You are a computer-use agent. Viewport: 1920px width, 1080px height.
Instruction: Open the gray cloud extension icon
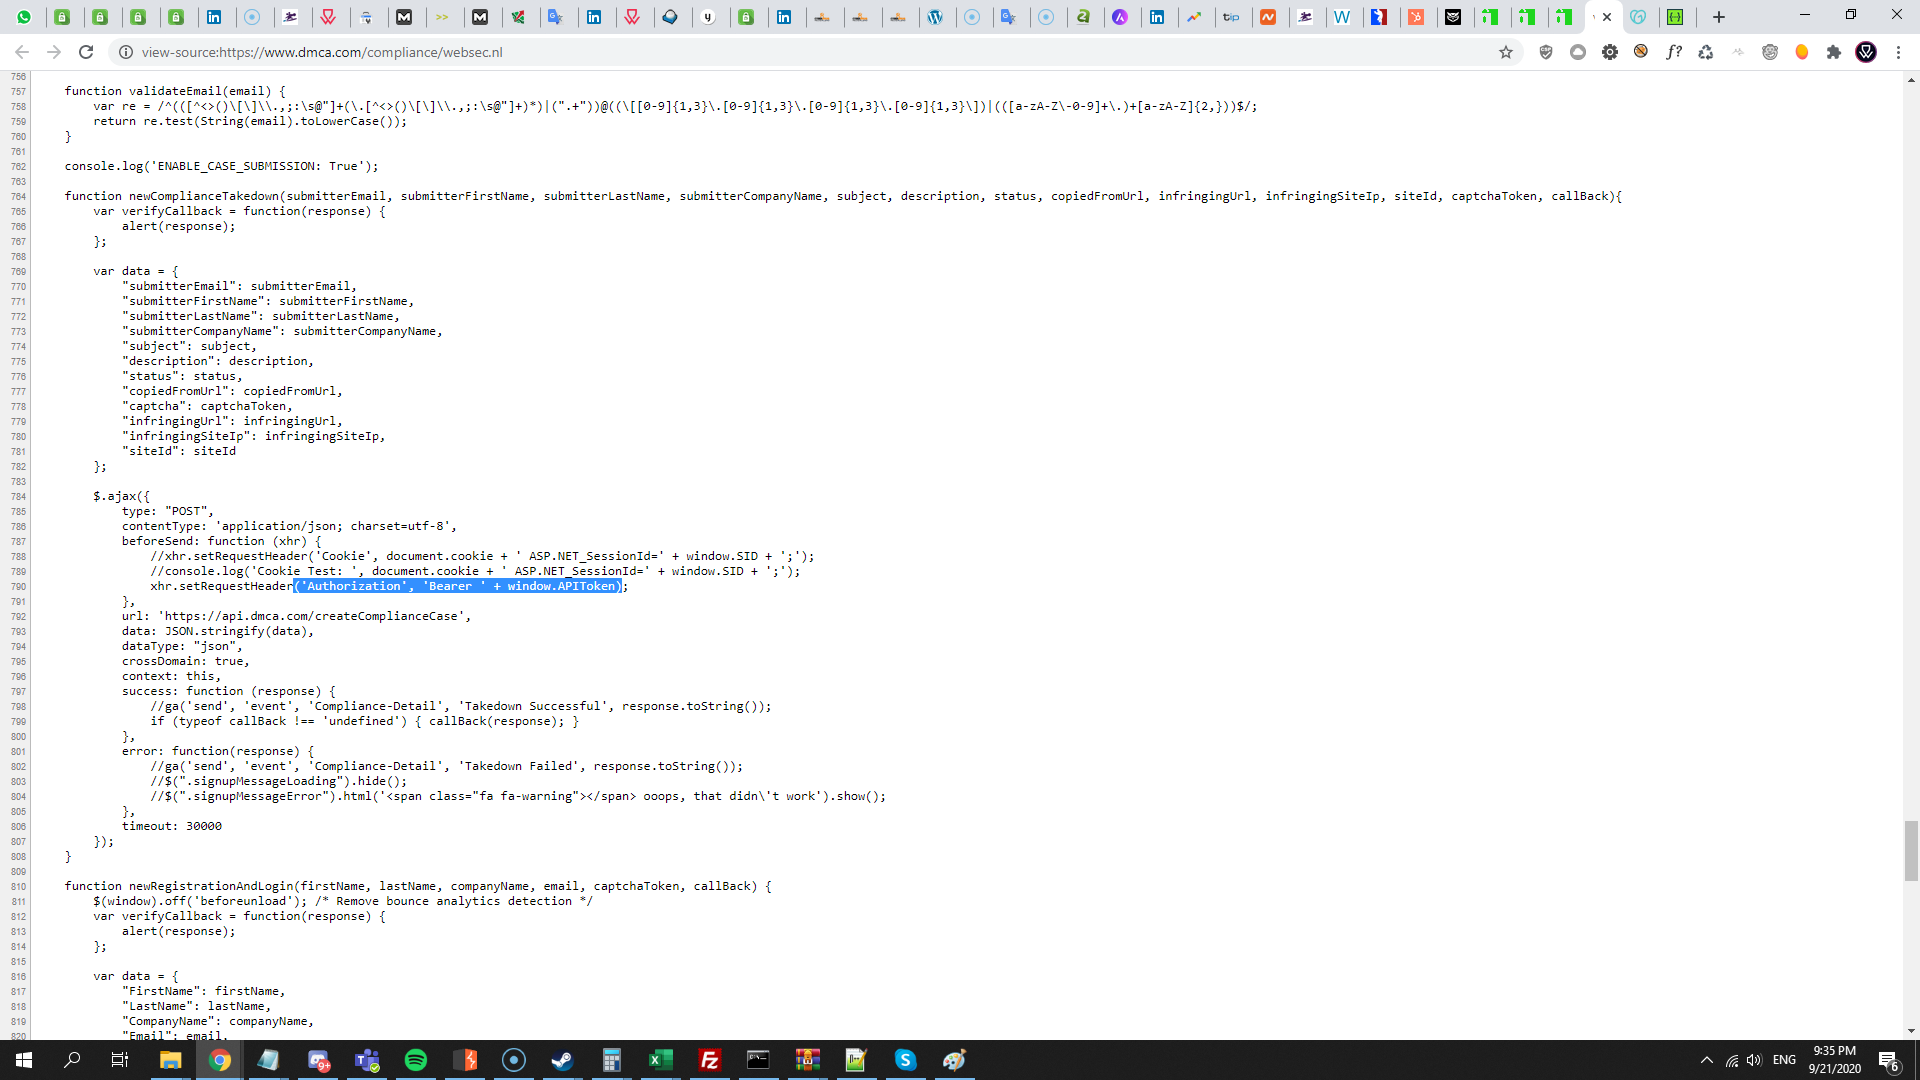(x=1578, y=52)
